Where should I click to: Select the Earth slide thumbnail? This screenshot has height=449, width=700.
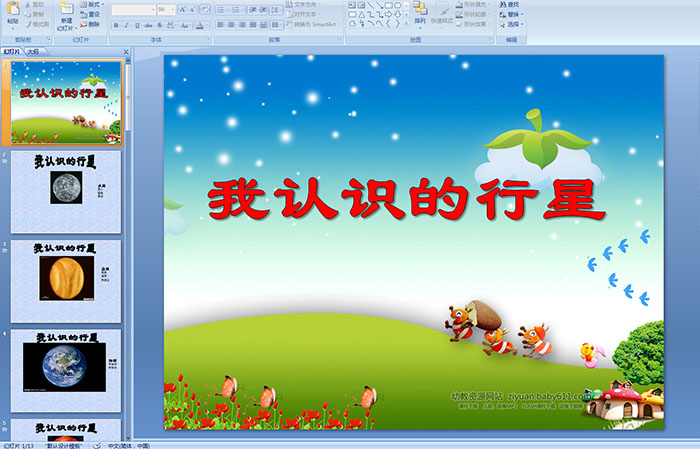click(65, 366)
